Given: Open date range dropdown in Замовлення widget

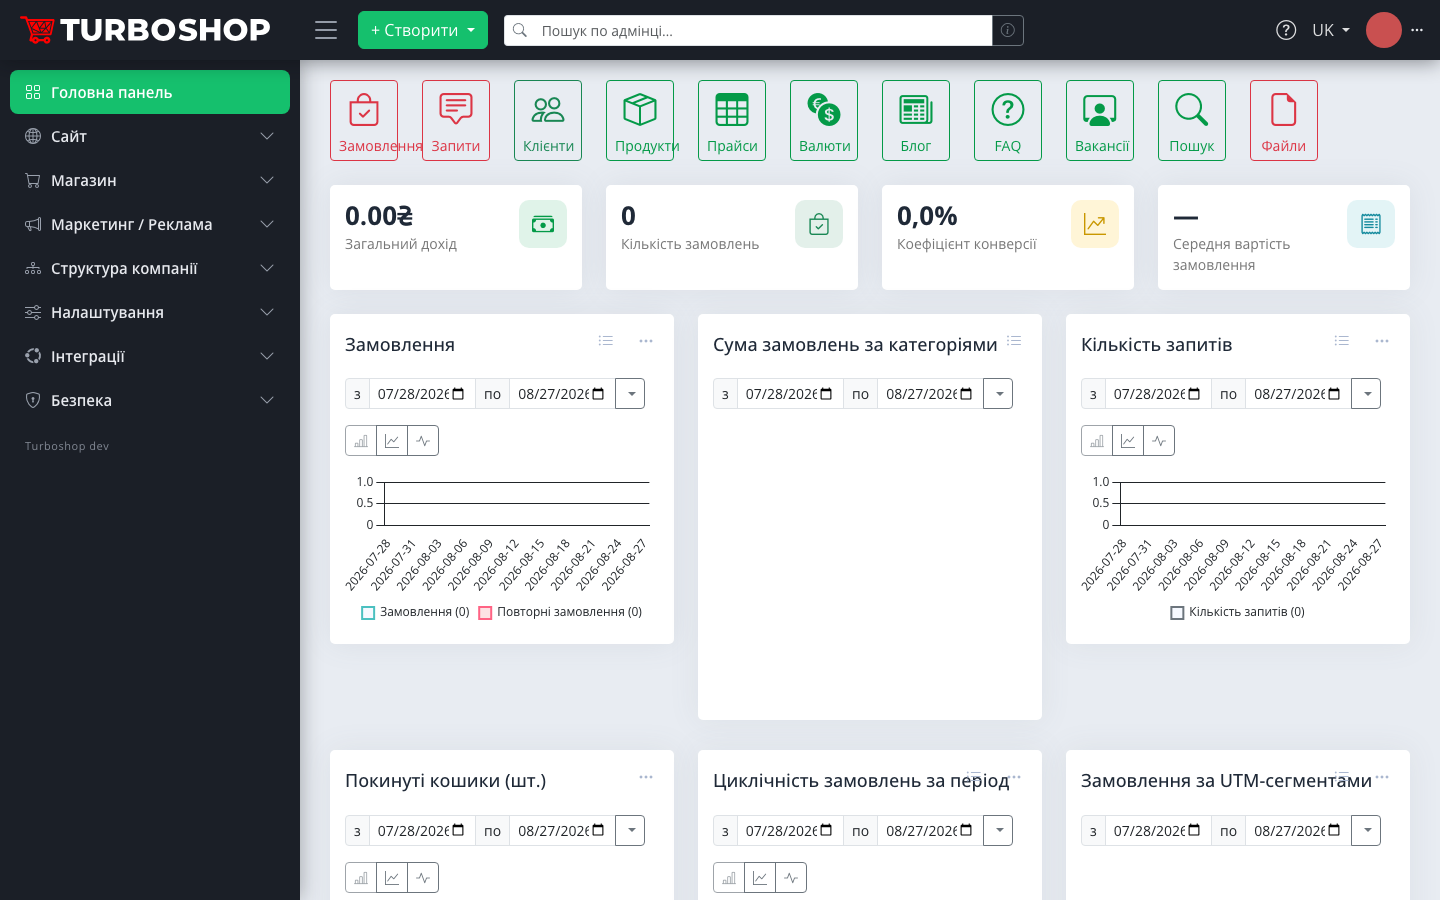Looking at the screenshot, I should click(x=631, y=394).
